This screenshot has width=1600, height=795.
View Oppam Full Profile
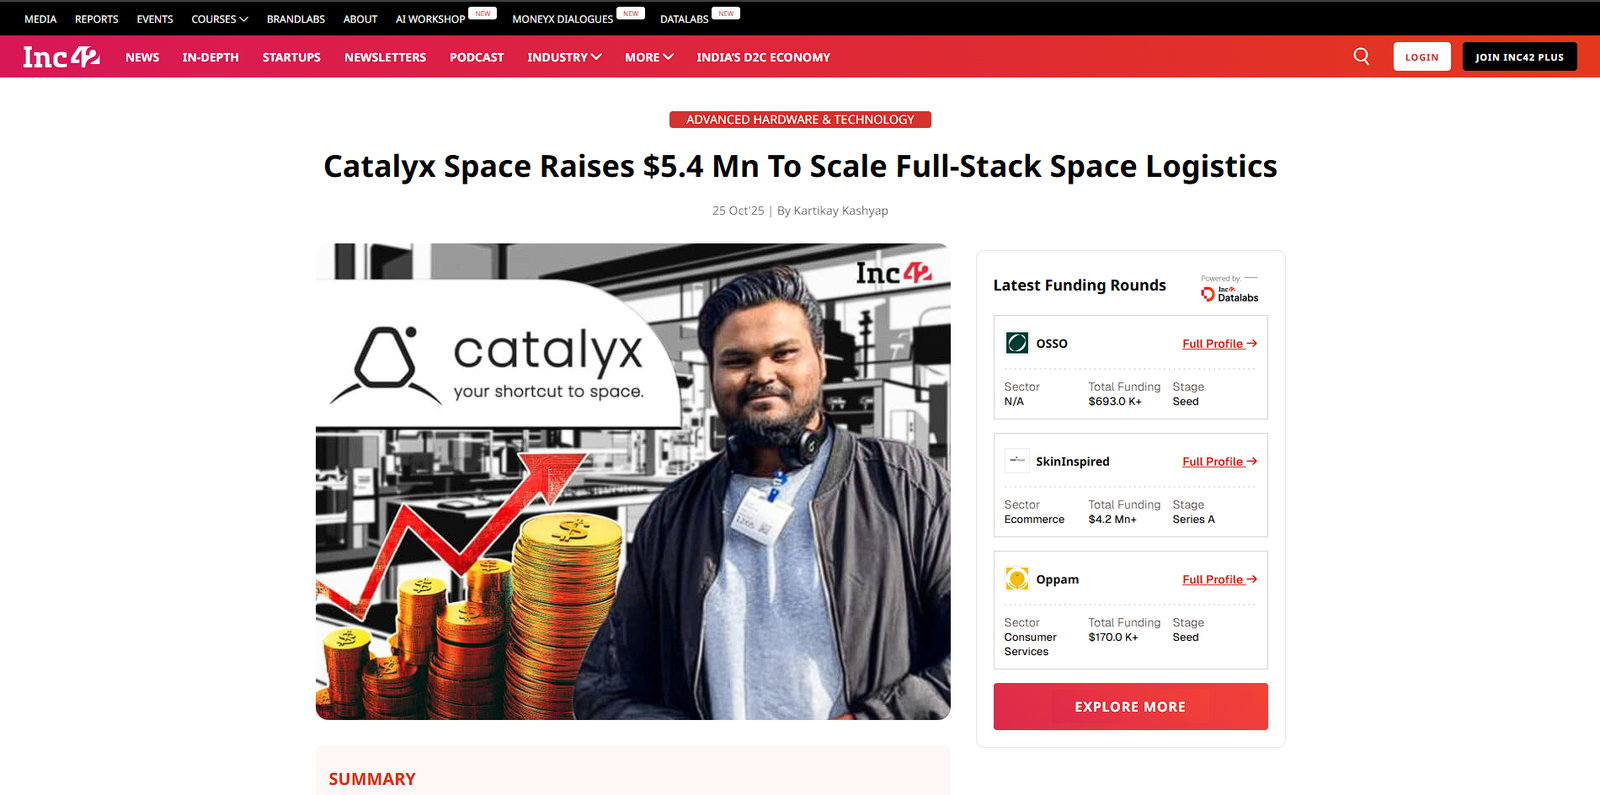point(1218,580)
